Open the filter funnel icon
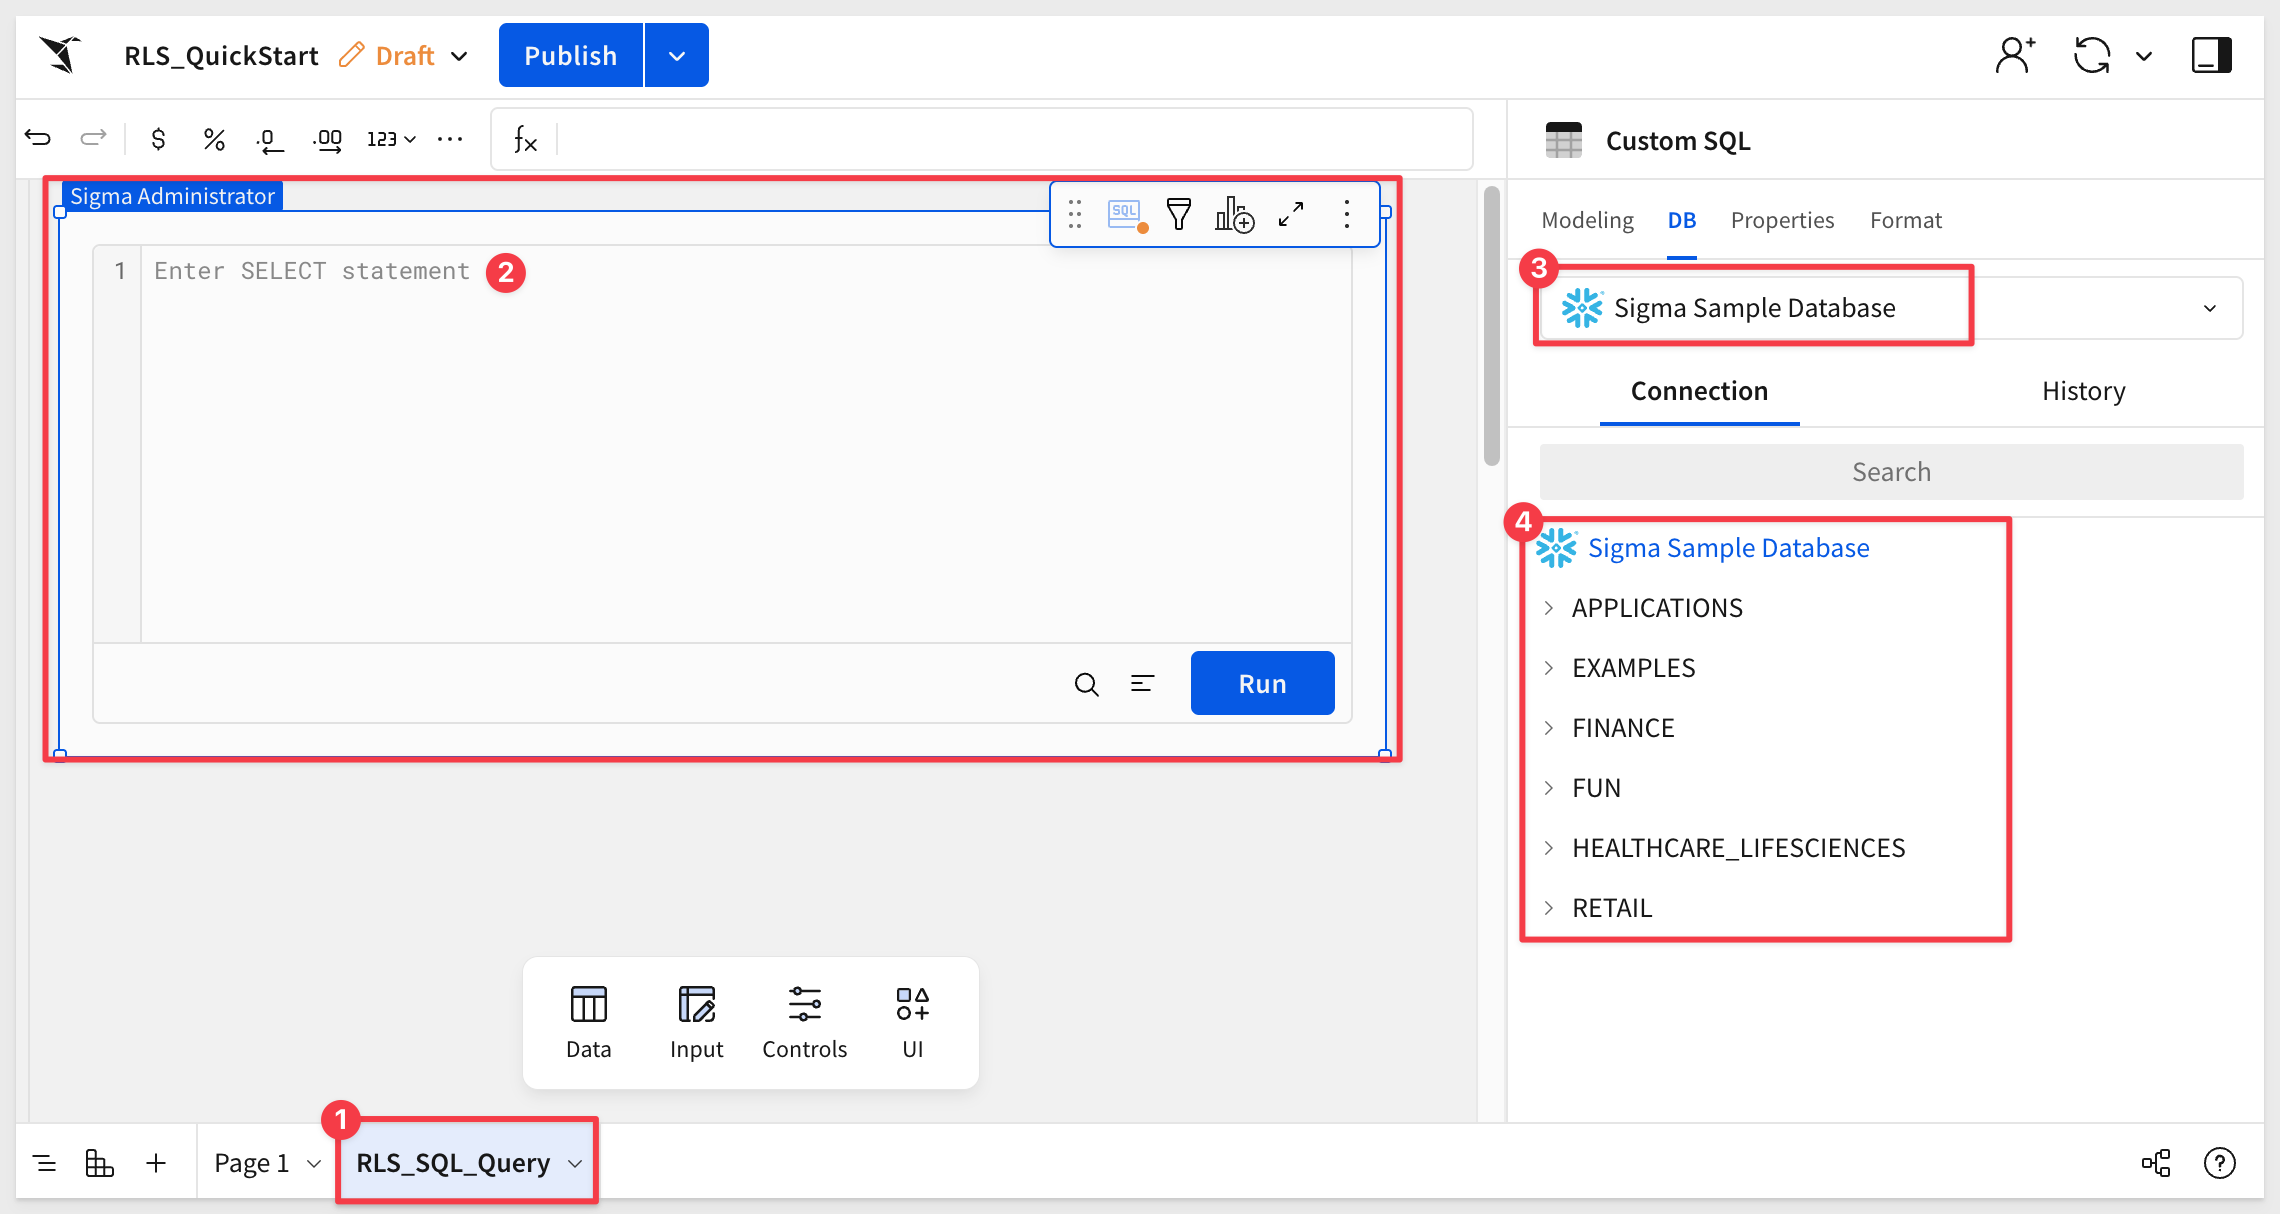 coord(1179,214)
